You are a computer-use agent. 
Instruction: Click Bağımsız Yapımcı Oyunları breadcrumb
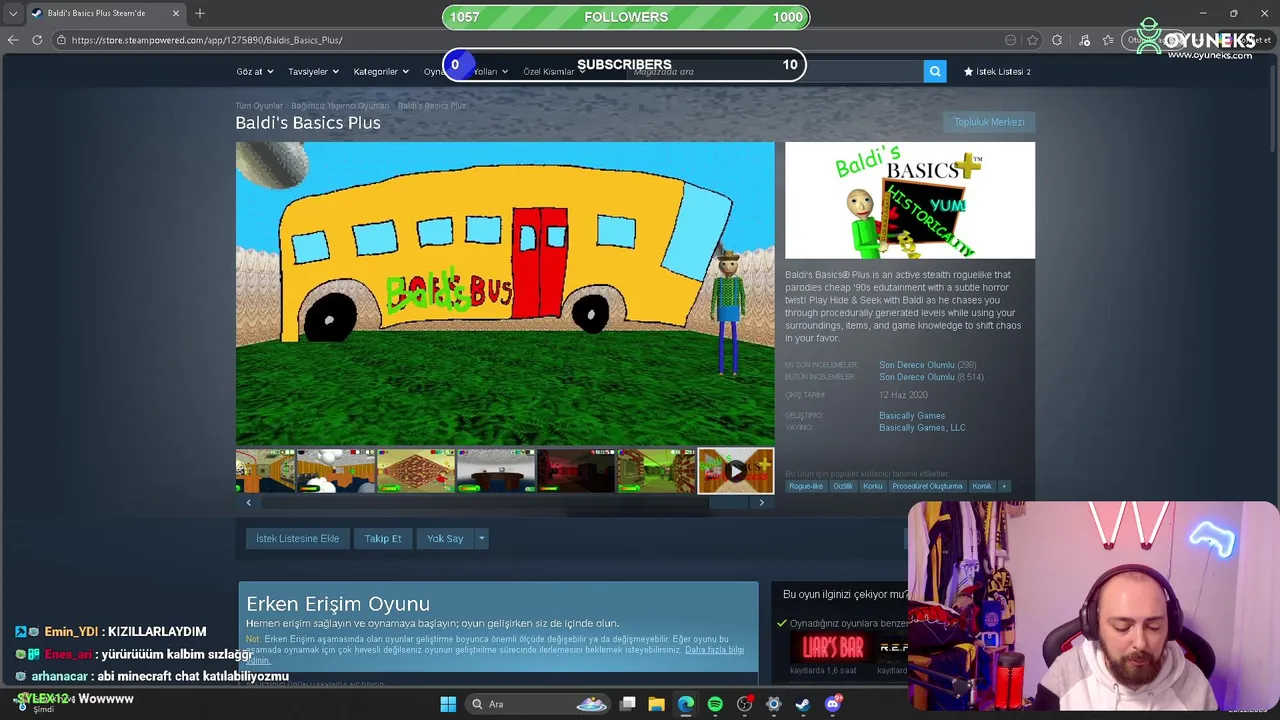tap(340, 105)
